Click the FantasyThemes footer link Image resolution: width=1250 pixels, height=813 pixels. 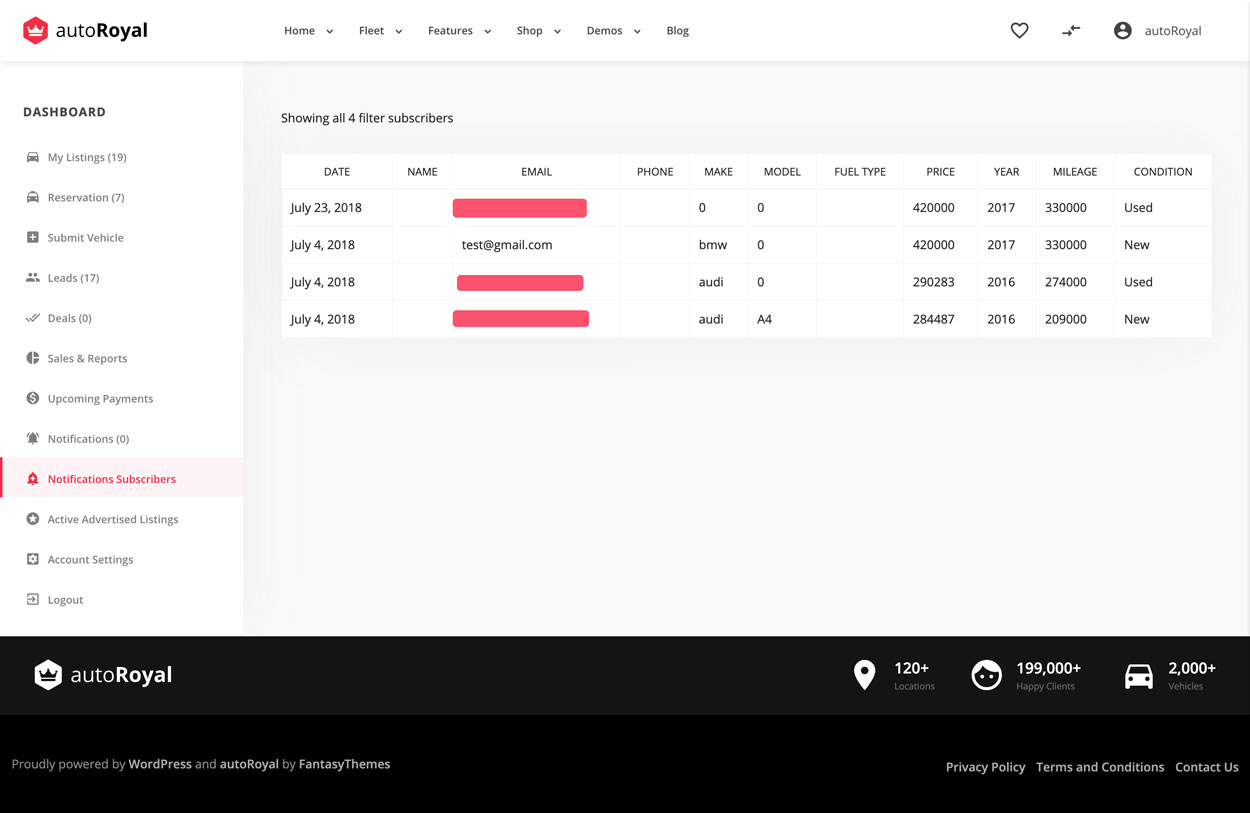click(344, 764)
